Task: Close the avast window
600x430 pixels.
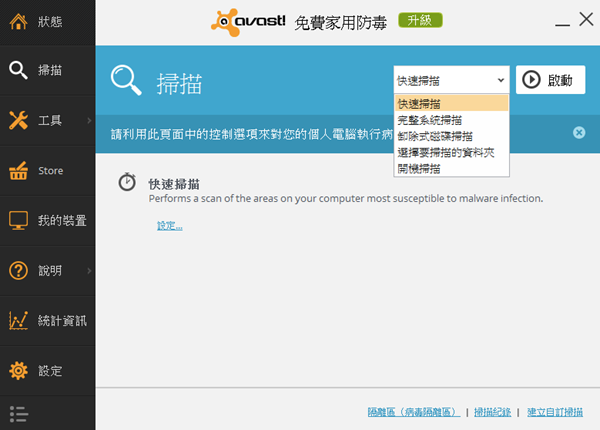Action: [x=586, y=19]
